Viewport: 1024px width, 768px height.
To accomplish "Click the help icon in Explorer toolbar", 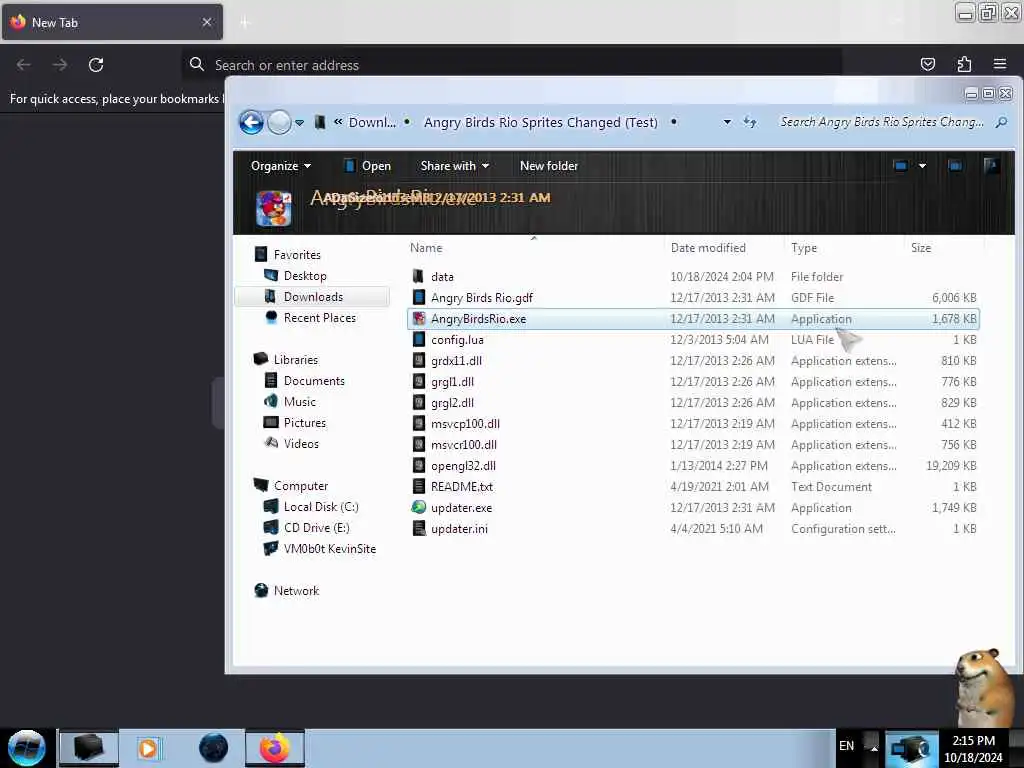I will click(991, 166).
